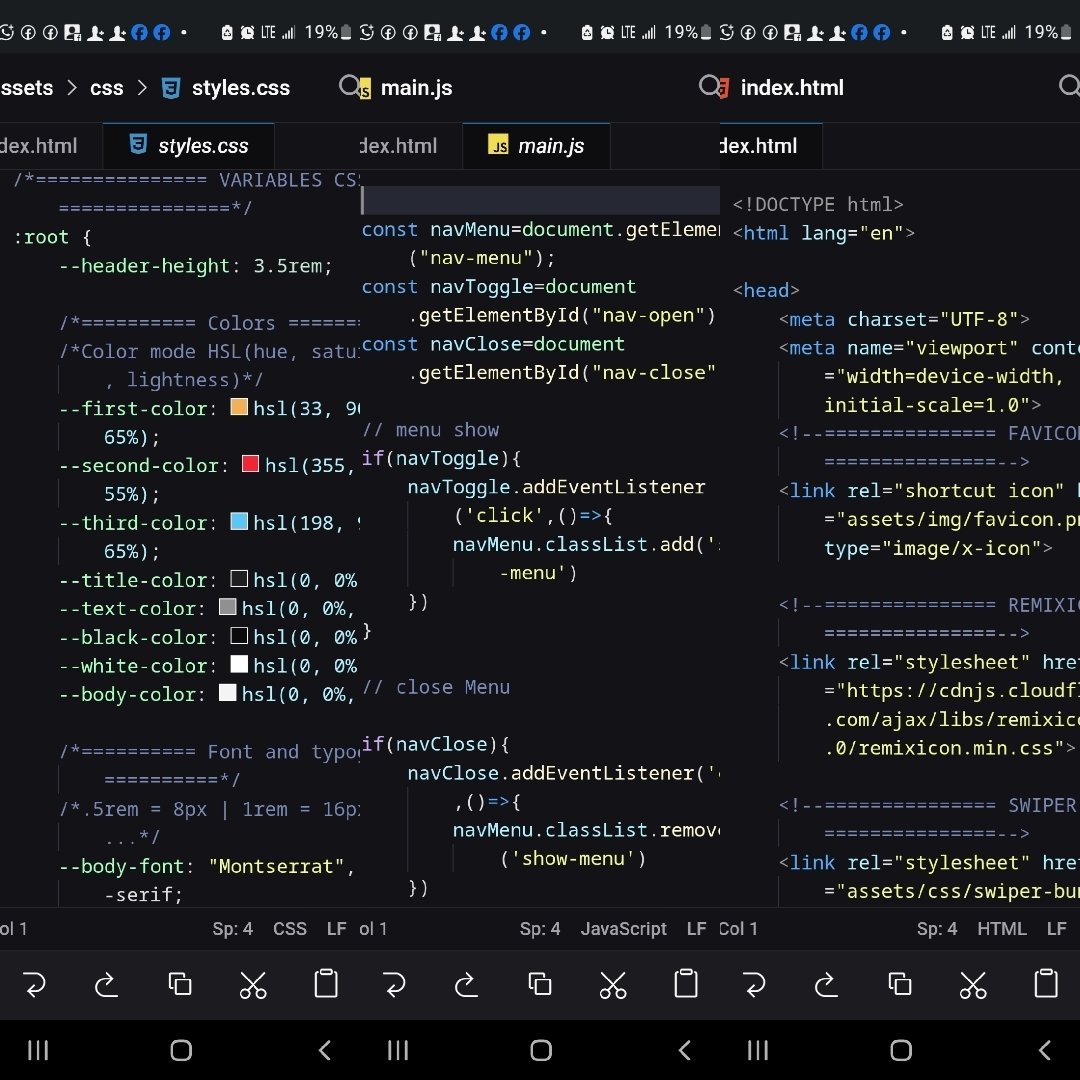
Task: Change LF line ending in styles.css status bar
Action: [337, 928]
